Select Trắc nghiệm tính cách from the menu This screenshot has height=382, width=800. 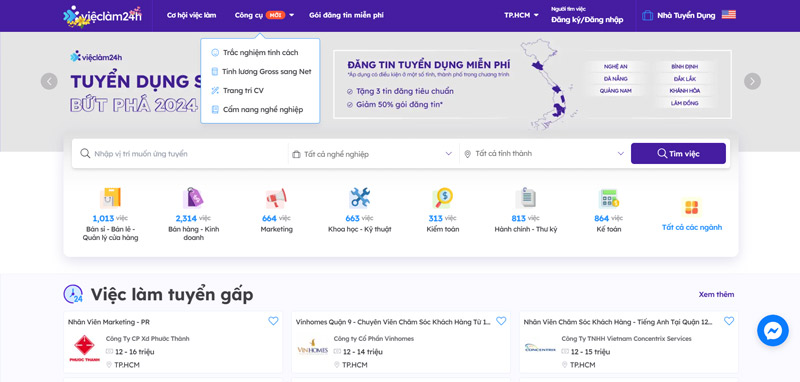coord(261,53)
